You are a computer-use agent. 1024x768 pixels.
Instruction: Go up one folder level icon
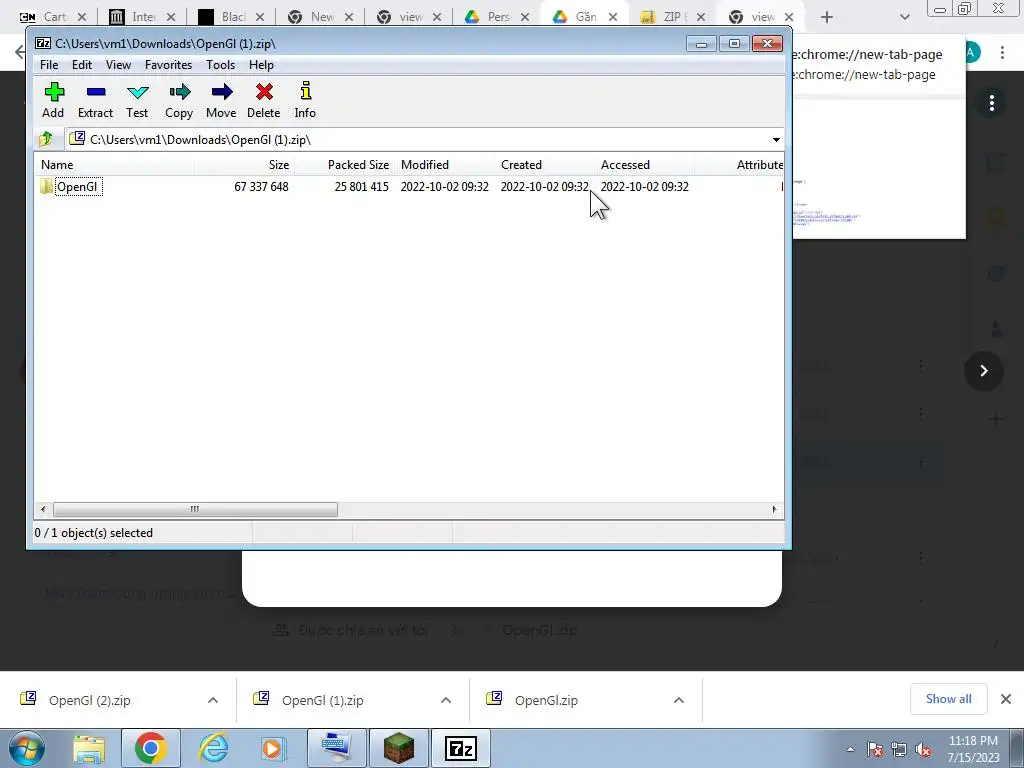pyautogui.click(x=46, y=139)
